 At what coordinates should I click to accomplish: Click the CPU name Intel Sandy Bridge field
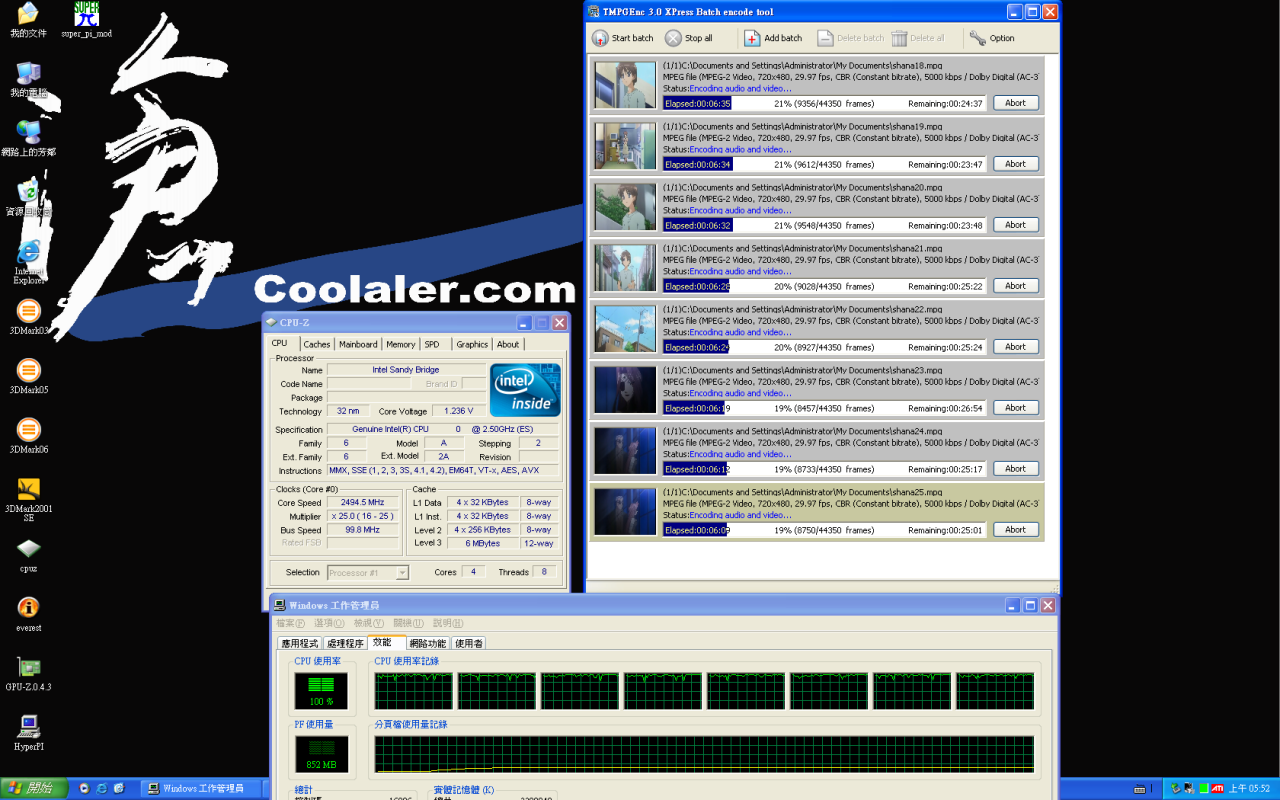click(406, 370)
